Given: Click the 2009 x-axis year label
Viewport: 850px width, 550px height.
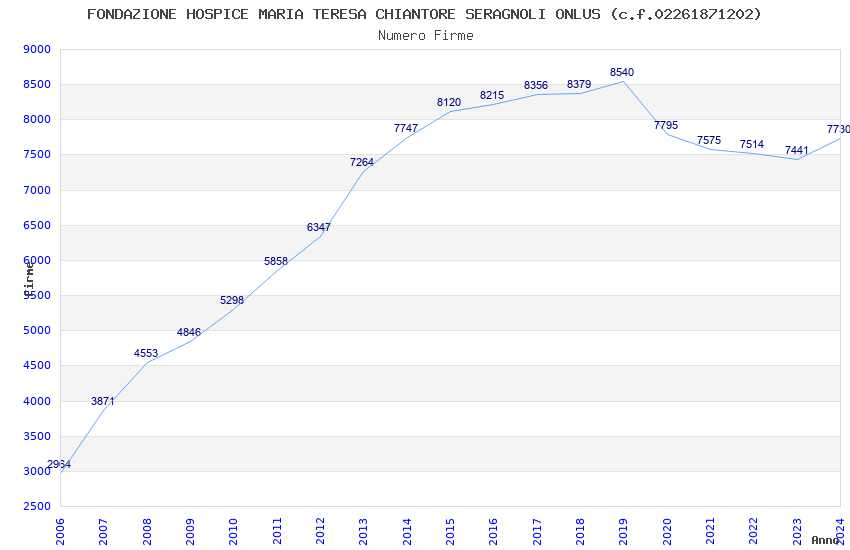Looking at the screenshot, I should point(190,531).
